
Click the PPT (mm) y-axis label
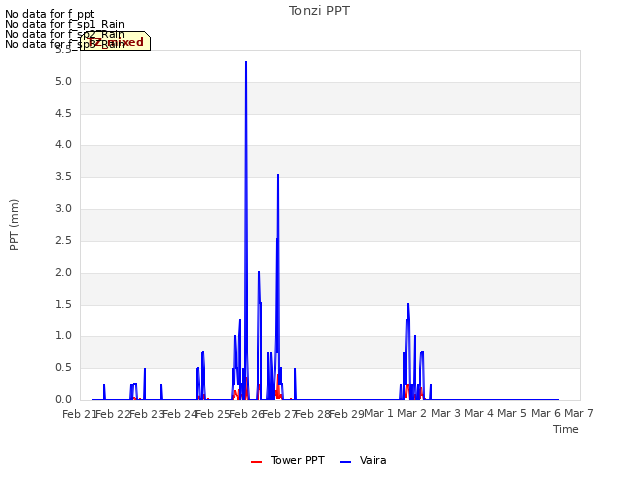pos(14,224)
